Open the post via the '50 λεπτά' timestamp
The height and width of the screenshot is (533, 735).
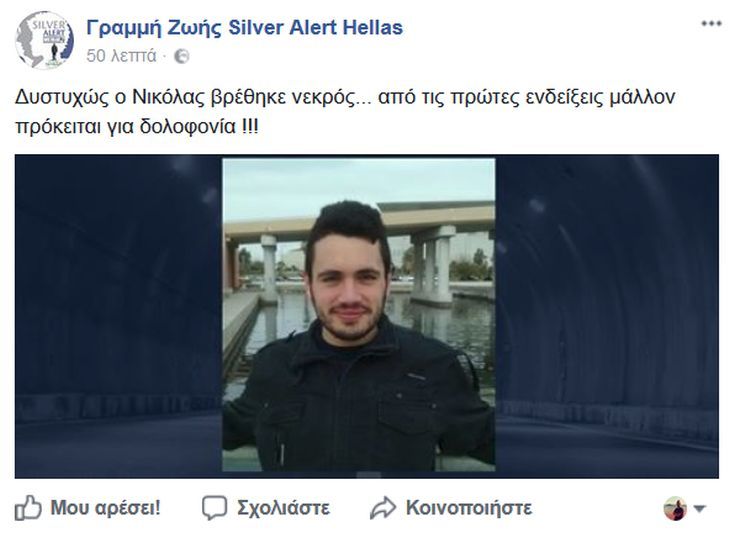(121, 56)
